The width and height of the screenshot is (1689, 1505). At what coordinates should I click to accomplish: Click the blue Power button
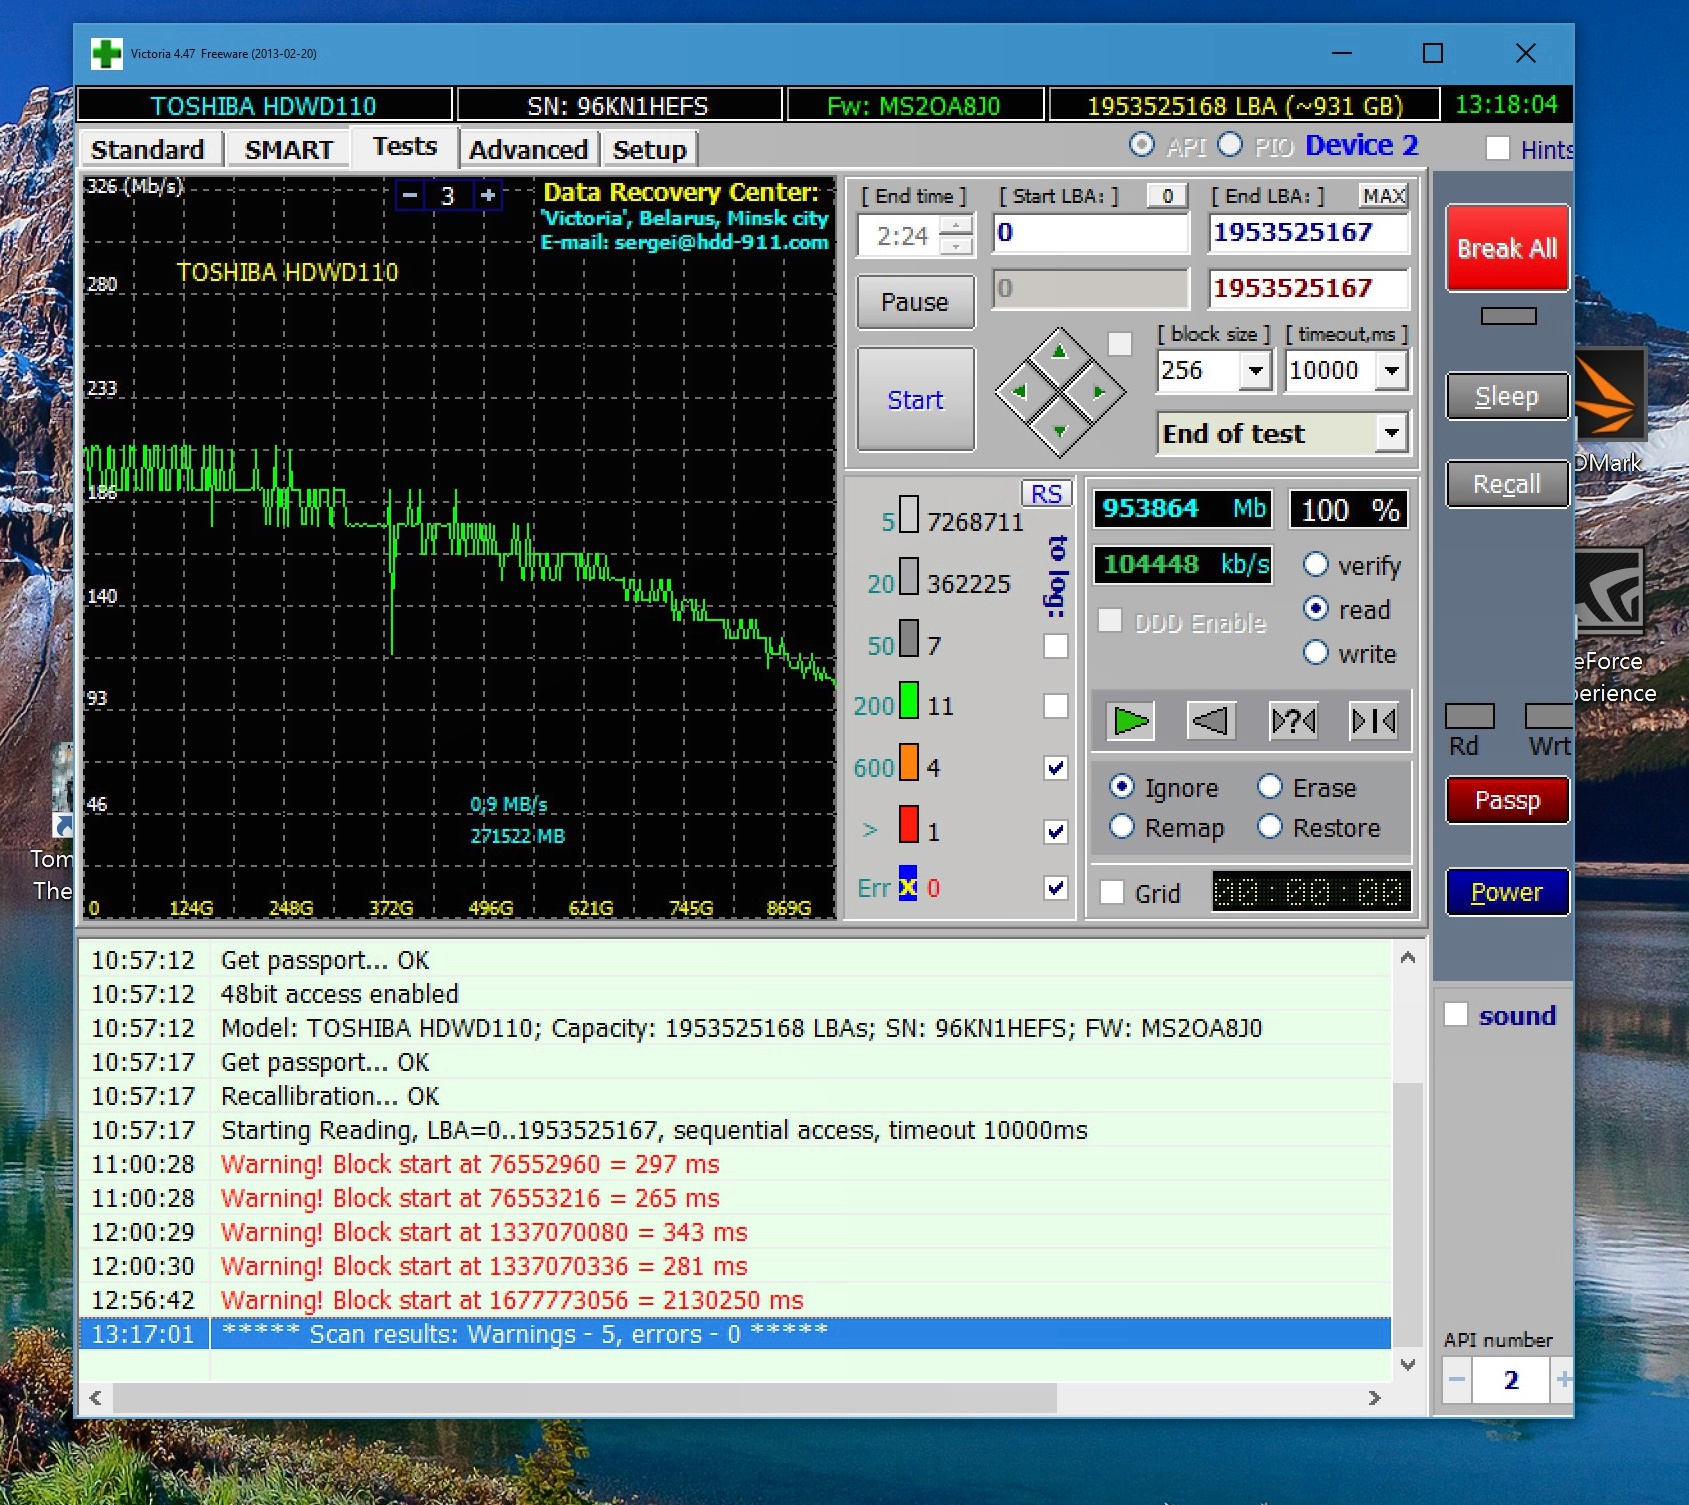1507,892
